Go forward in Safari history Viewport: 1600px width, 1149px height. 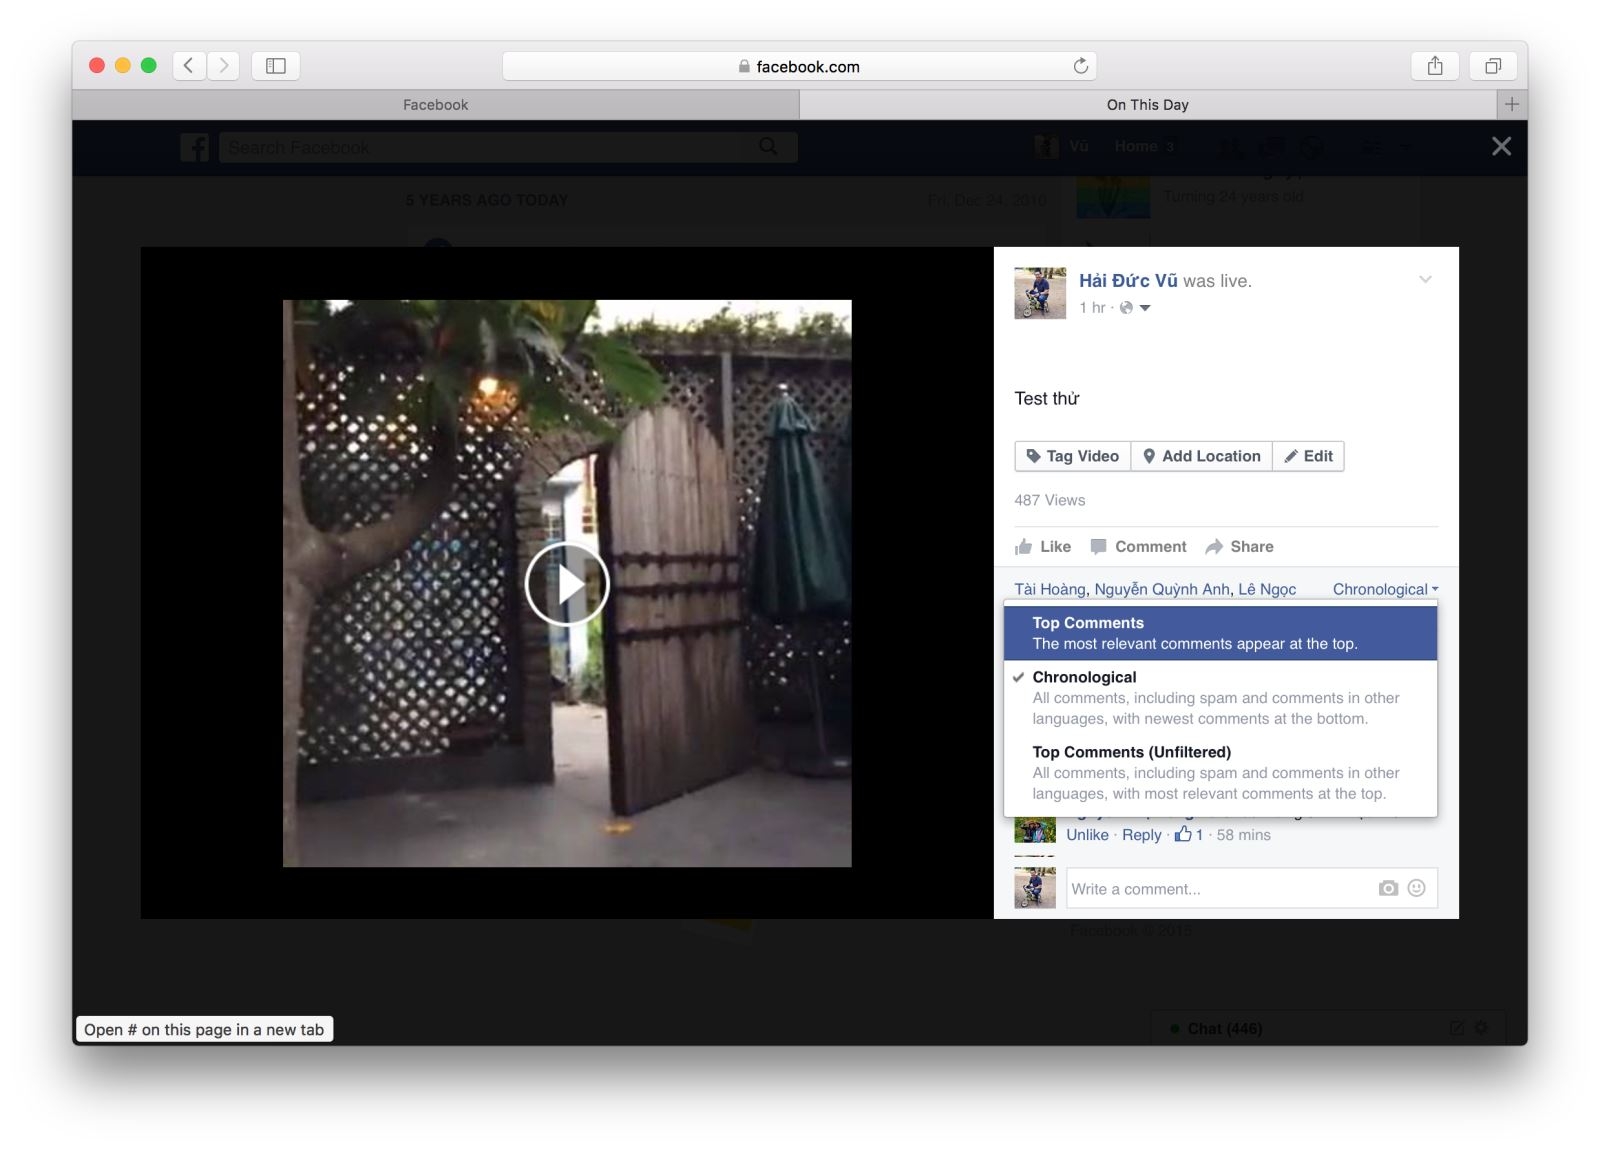pyautogui.click(x=223, y=66)
